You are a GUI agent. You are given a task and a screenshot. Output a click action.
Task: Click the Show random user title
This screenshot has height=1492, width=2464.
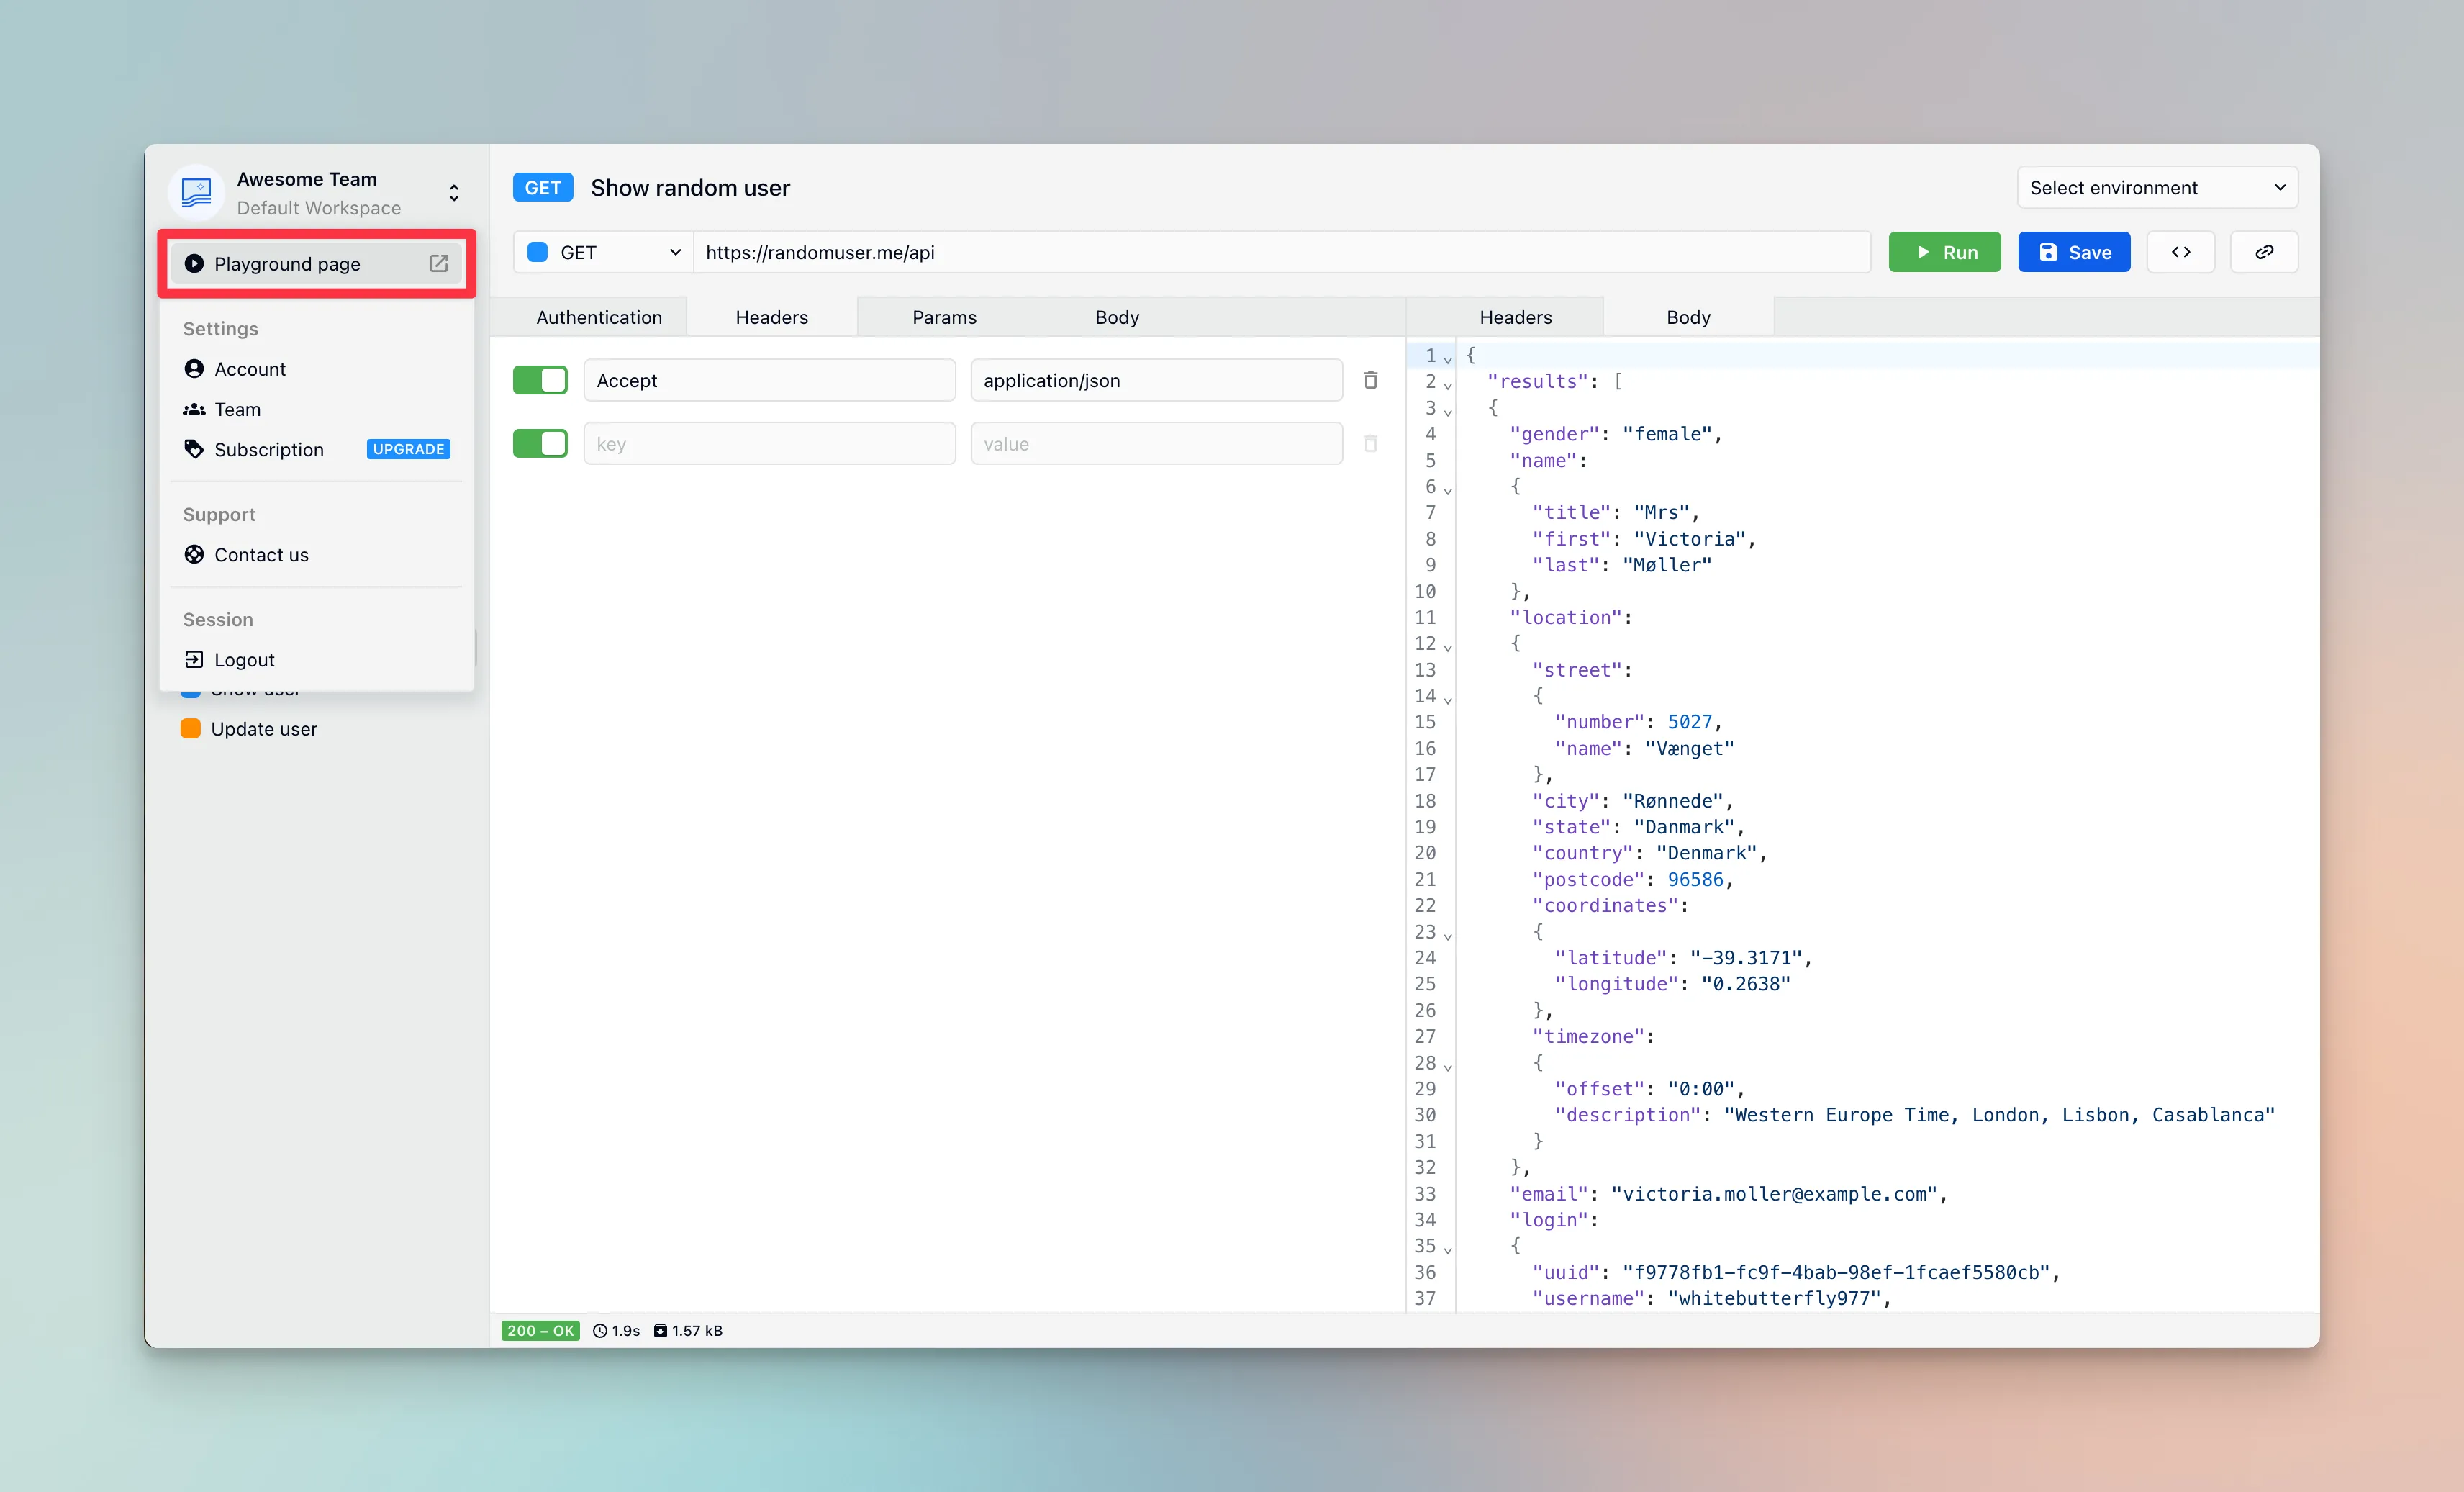tap(690, 188)
